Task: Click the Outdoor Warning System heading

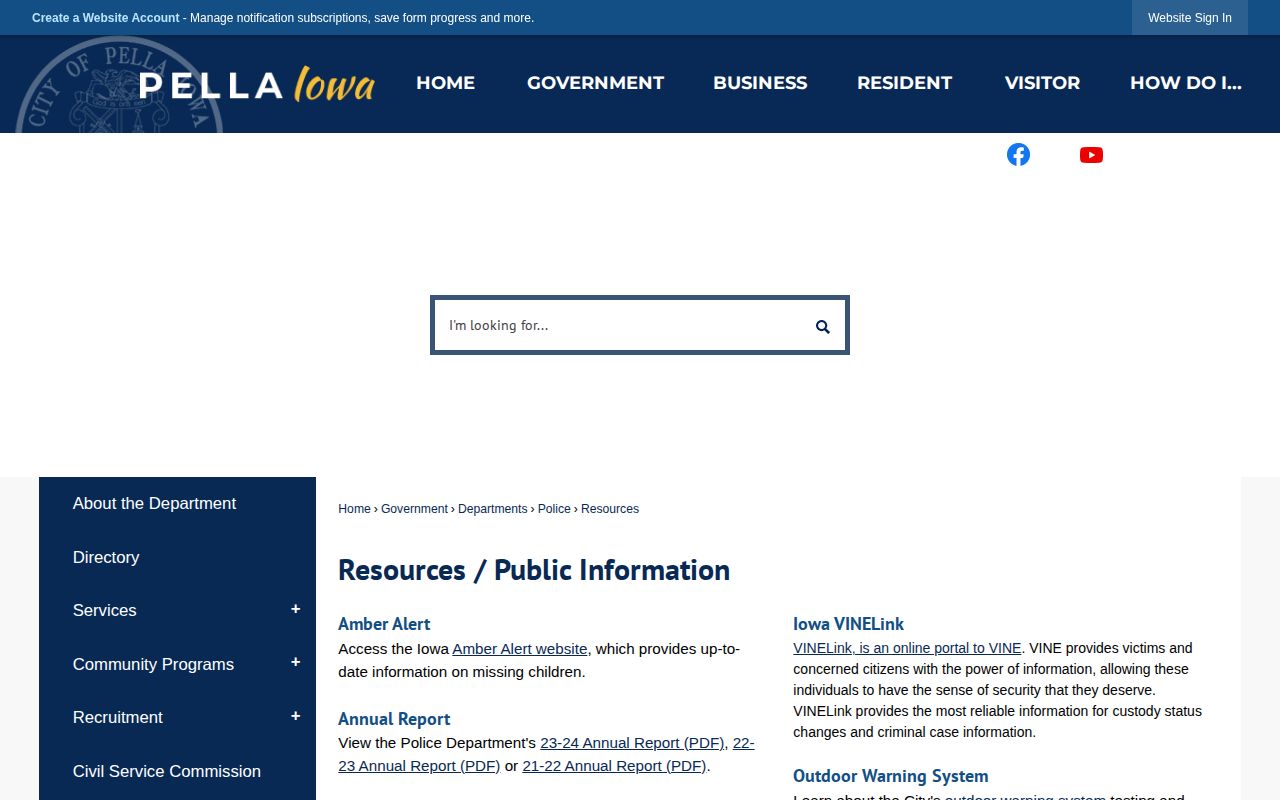Action: tap(890, 776)
